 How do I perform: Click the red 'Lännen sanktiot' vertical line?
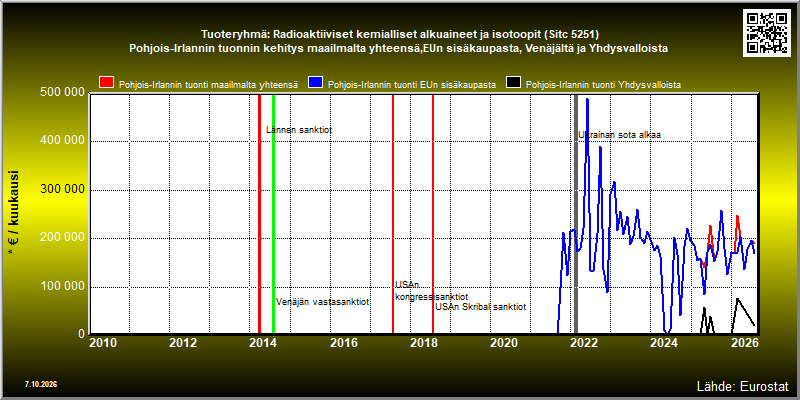point(259,214)
